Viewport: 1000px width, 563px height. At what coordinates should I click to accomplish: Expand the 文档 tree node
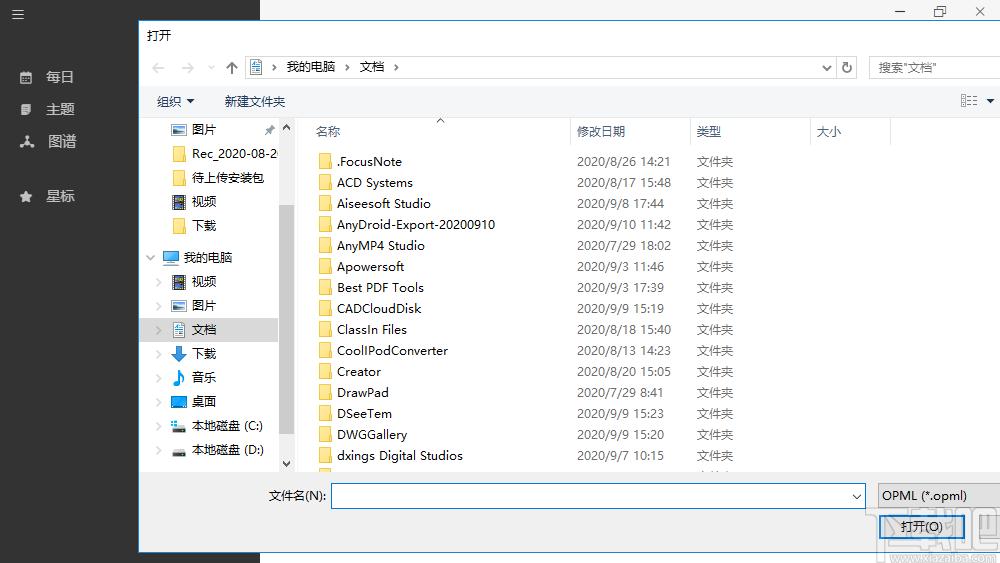point(158,330)
